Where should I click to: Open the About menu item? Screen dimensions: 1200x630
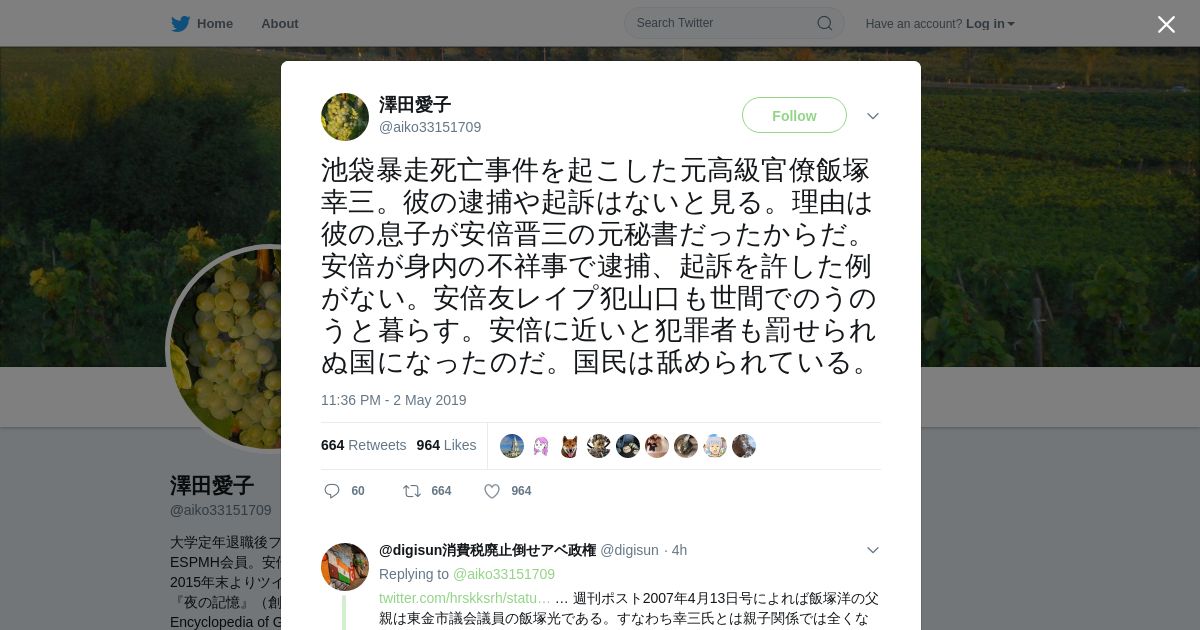(x=280, y=24)
